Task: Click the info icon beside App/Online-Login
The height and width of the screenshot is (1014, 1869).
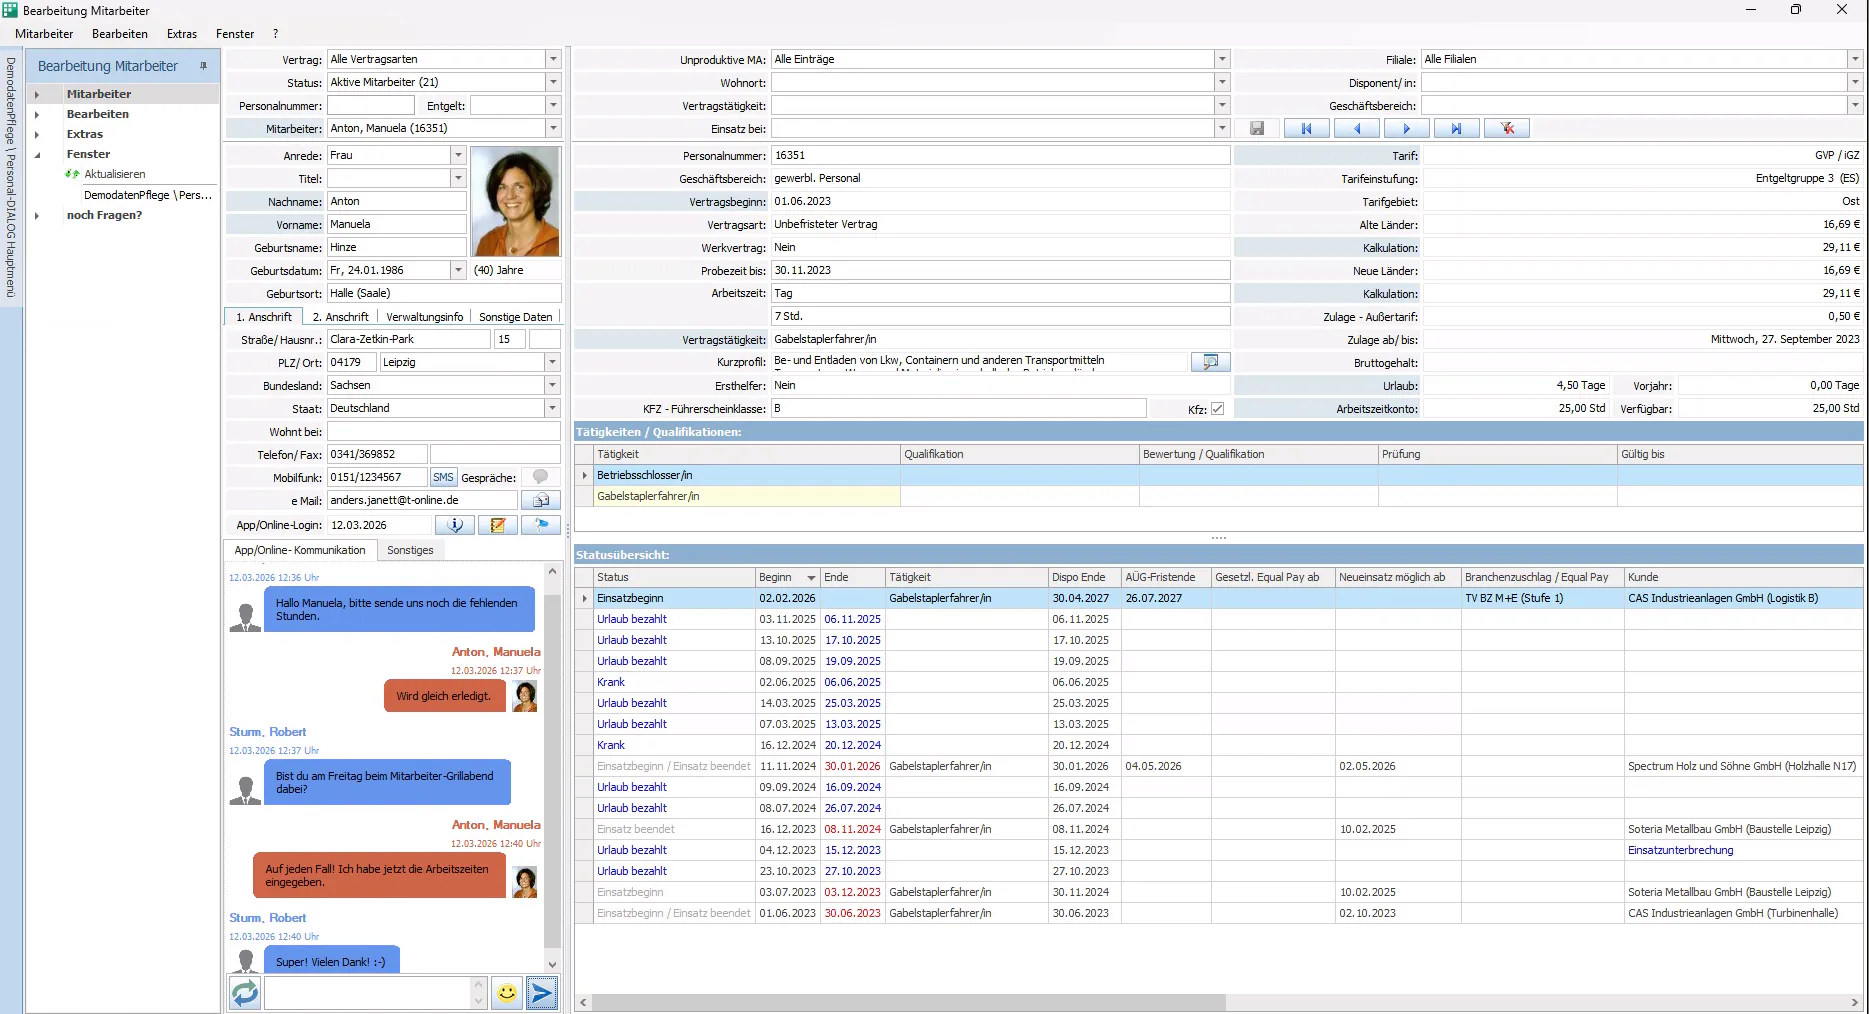Action: (455, 525)
